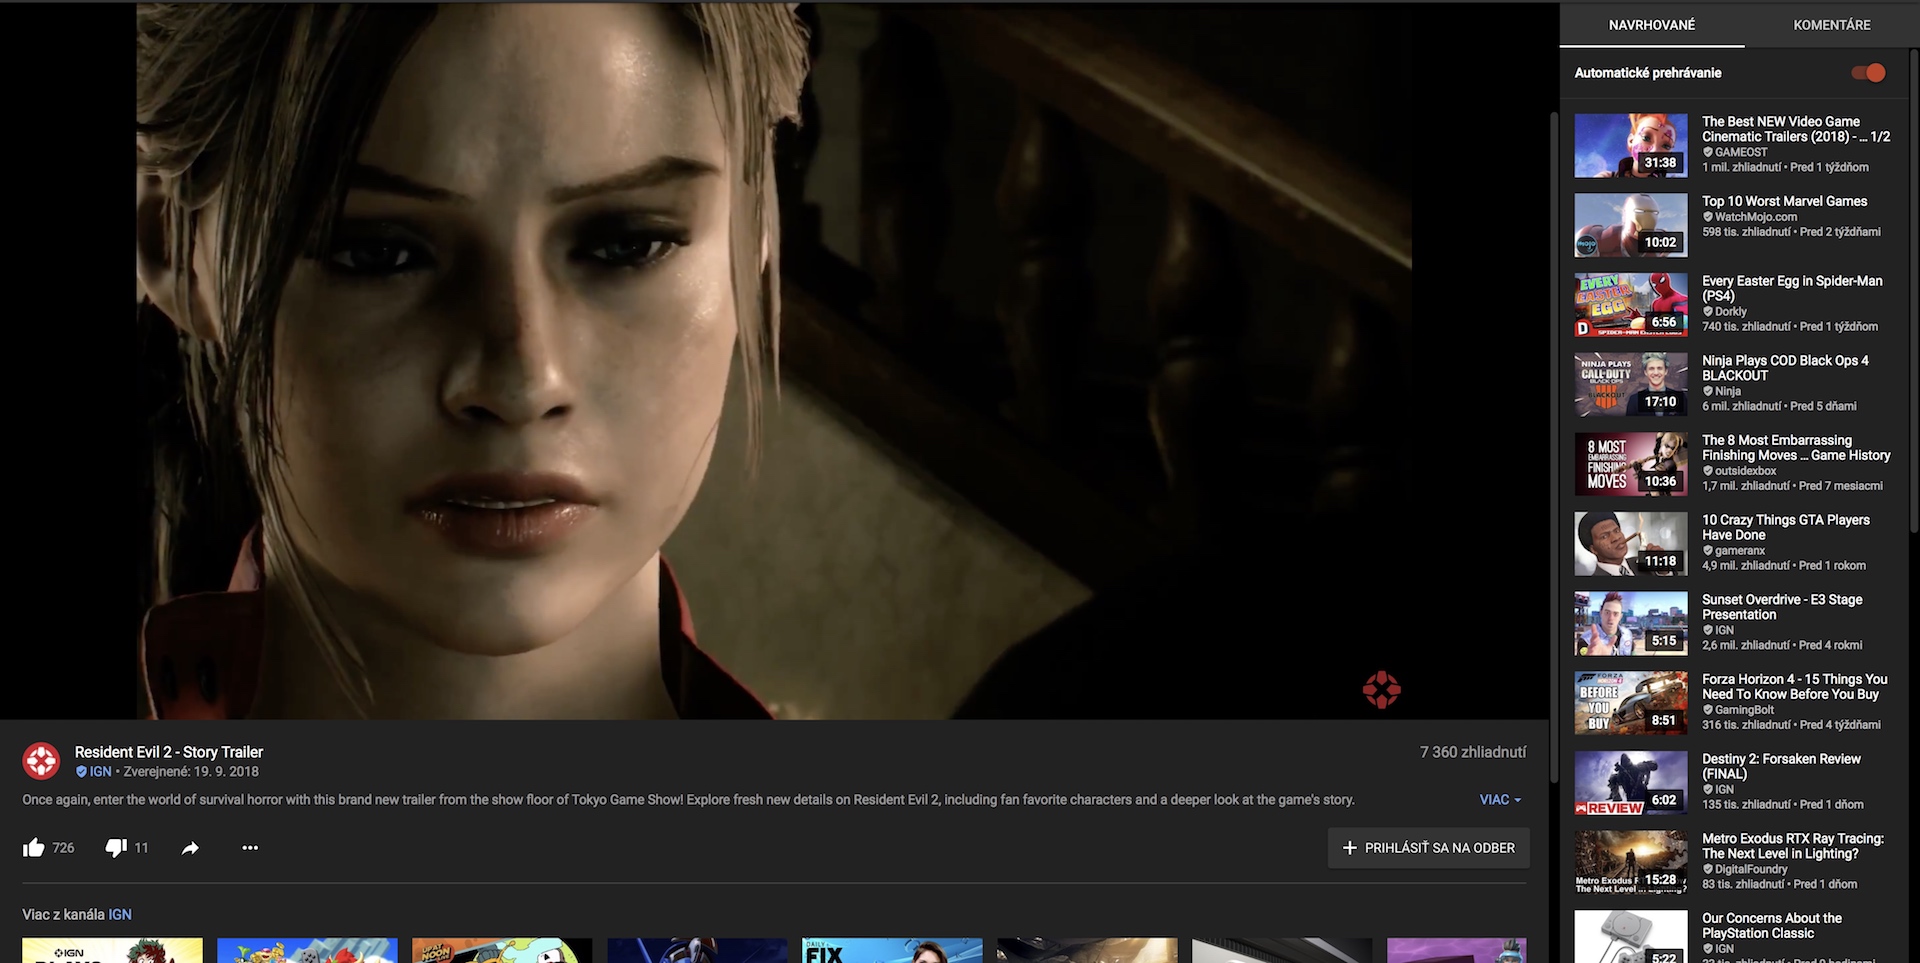Screen dimensions: 1920x963
Task: Click the Resident Evil 2 video player
Action: tap(774, 360)
